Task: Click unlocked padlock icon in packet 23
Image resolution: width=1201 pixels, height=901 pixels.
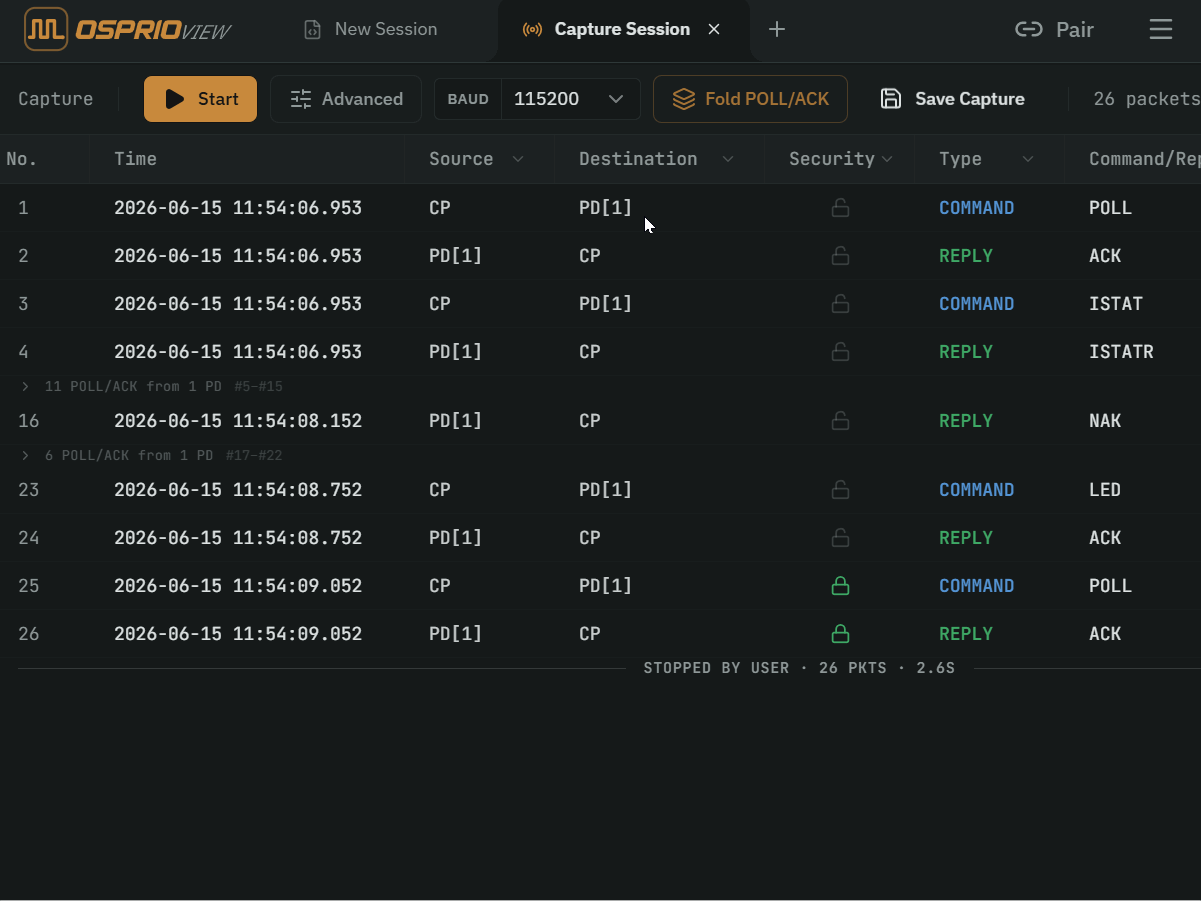Action: (841, 490)
